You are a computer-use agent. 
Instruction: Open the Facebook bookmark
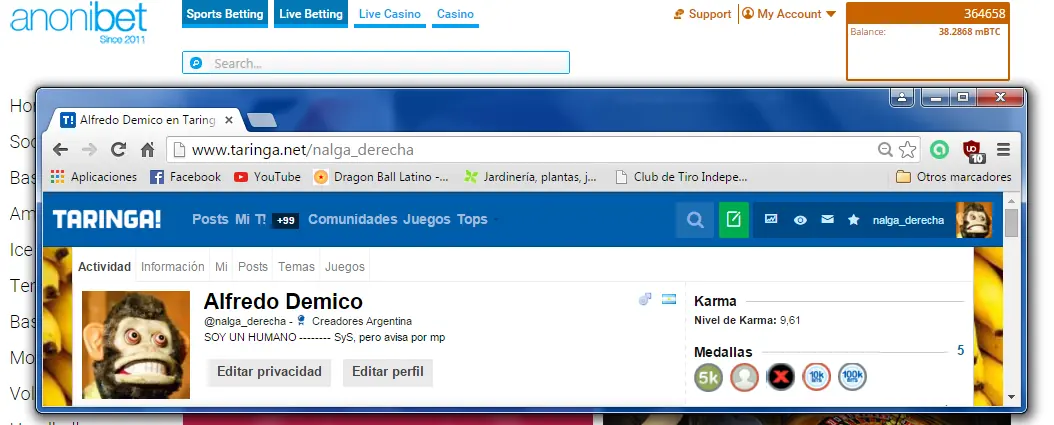(x=186, y=177)
